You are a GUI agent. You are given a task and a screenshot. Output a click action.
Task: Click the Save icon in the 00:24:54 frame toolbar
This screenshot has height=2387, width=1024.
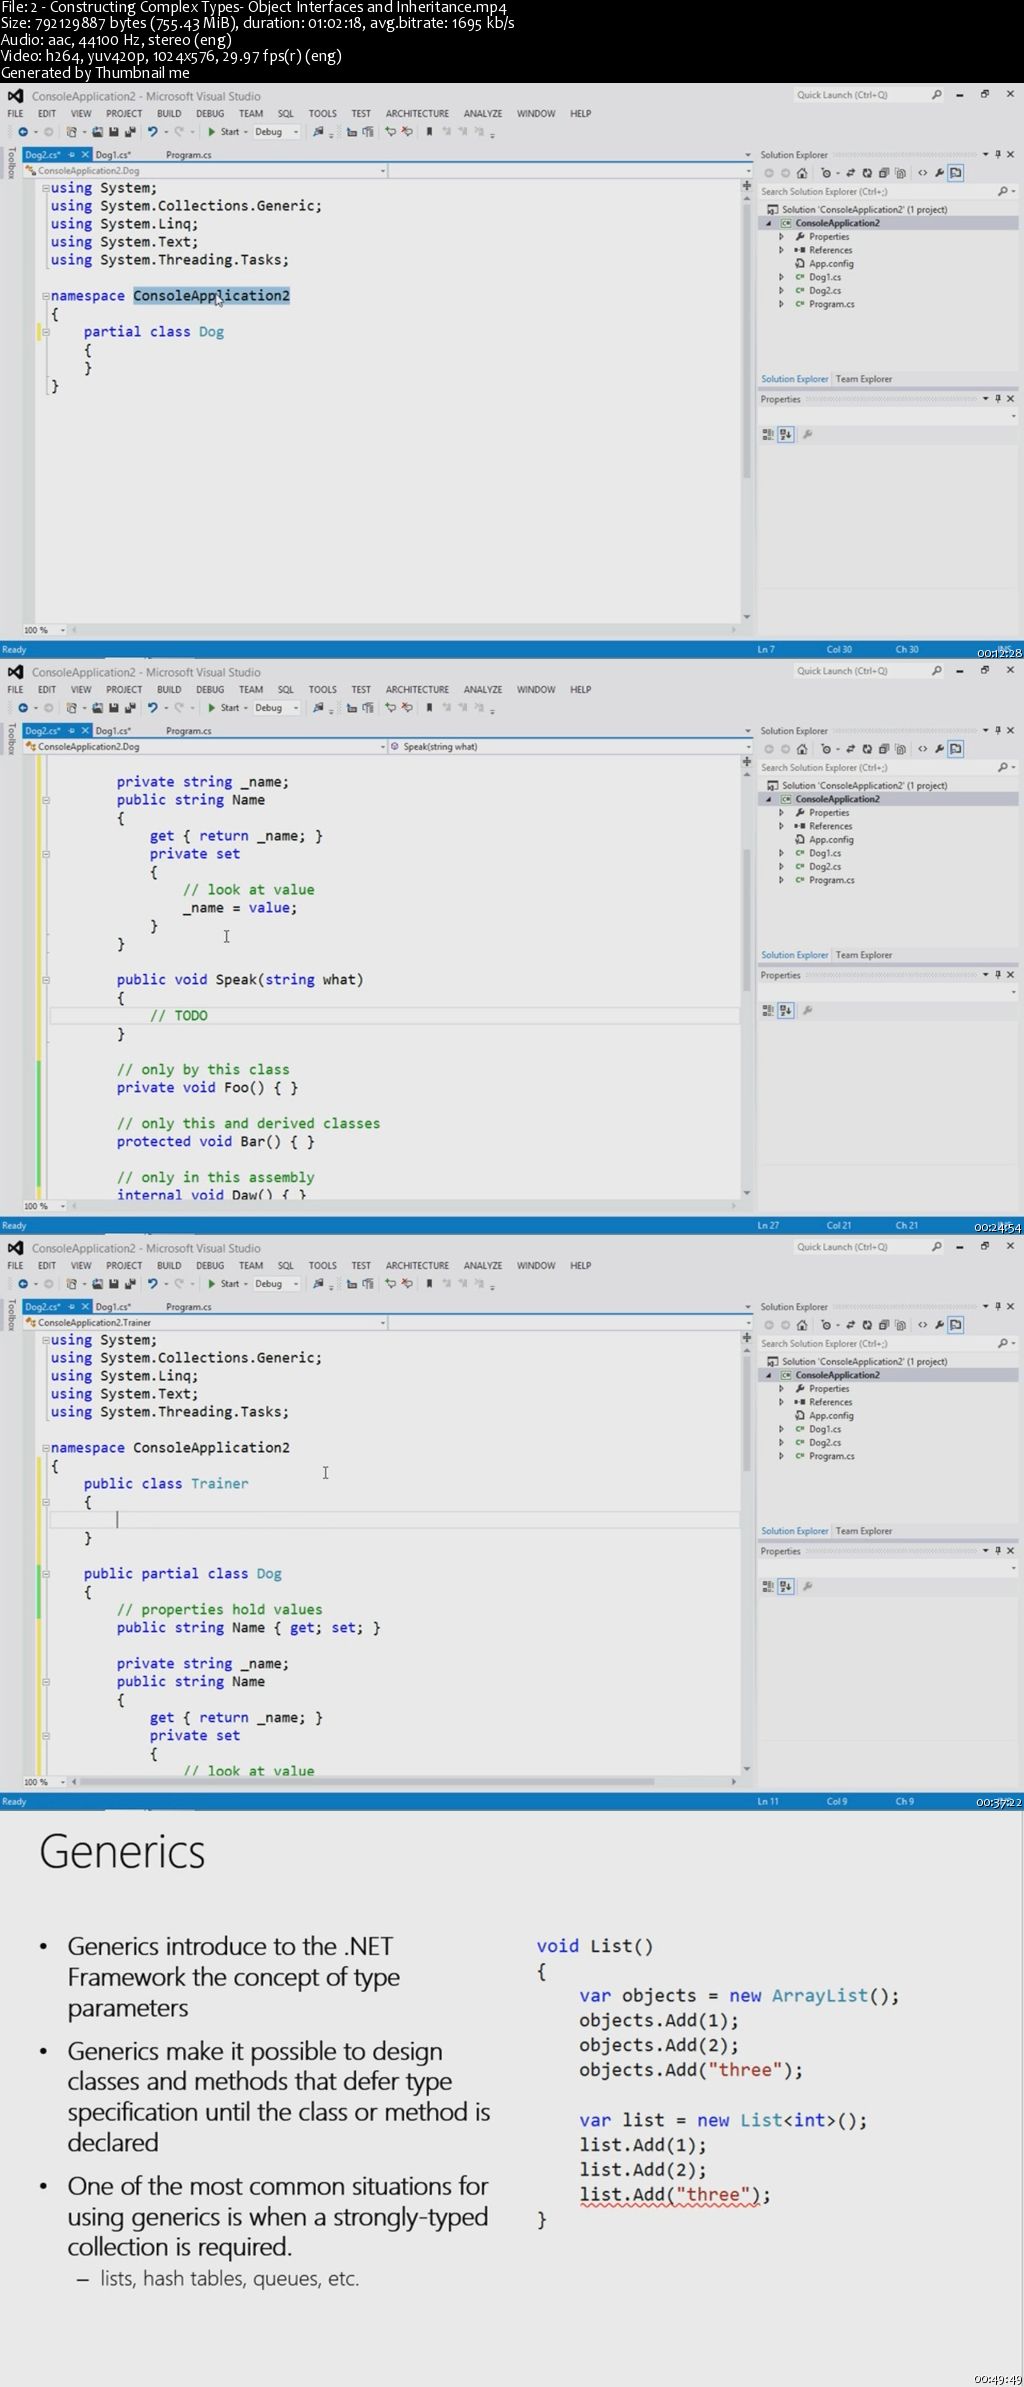(114, 708)
